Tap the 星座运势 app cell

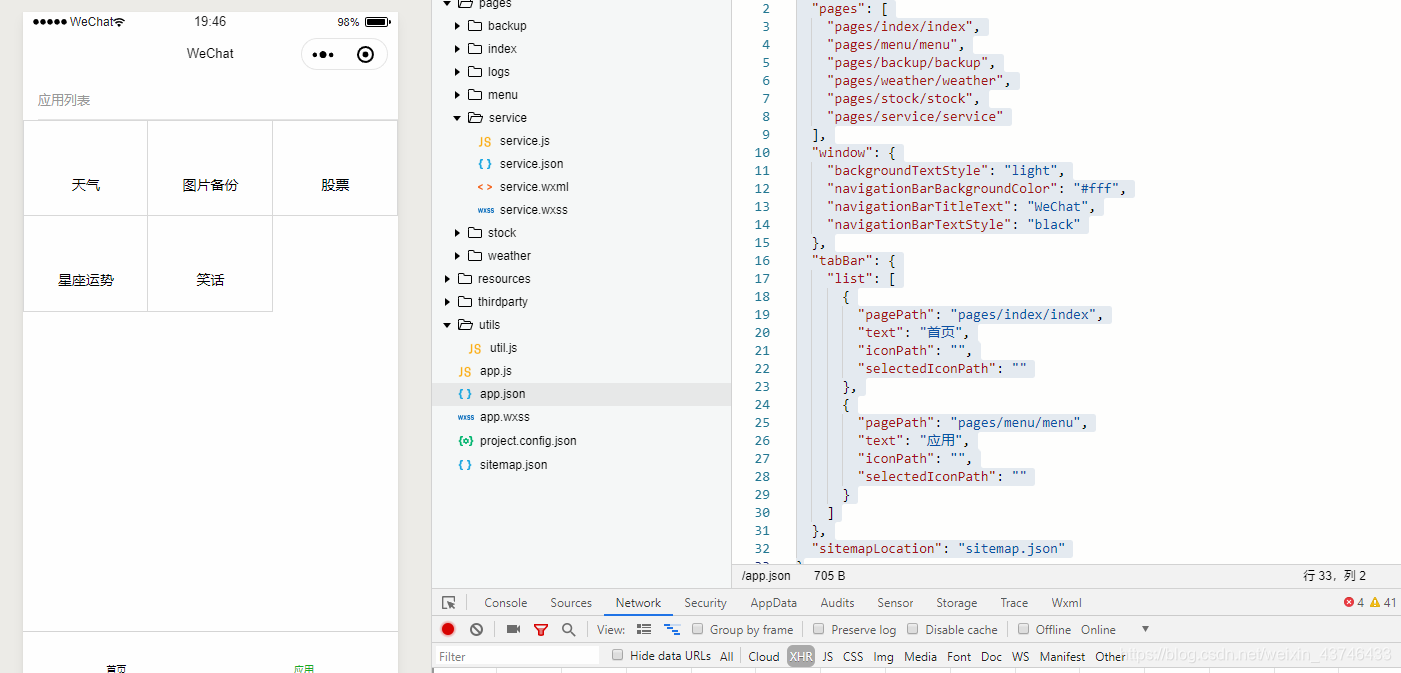pyautogui.click(x=86, y=264)
